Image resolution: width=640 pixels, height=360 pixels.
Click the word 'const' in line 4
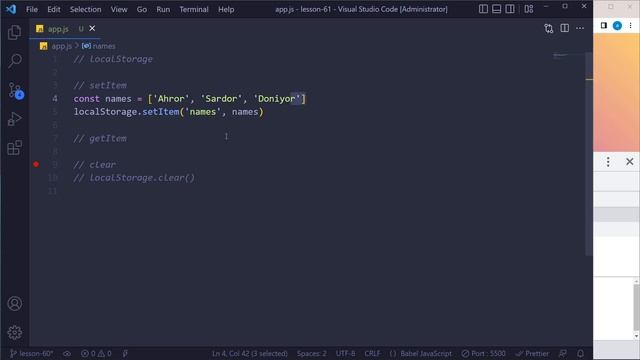[87, 99]
